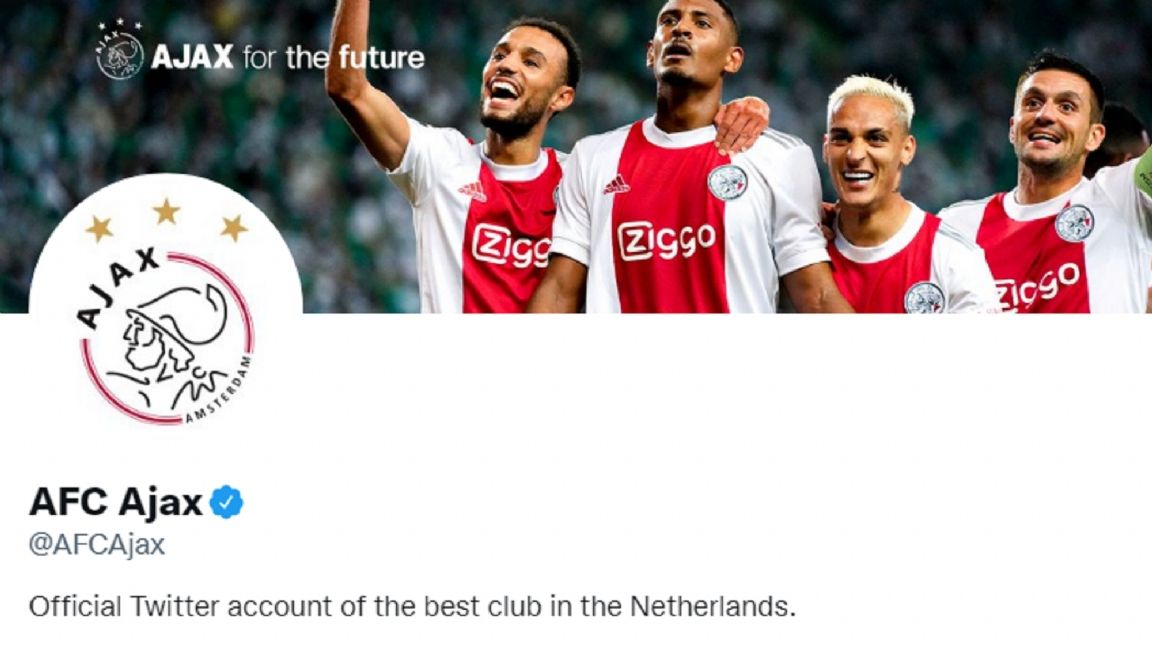Image resolution: width=1152 pixels, height=648 pixels.
Task: Click the adidas logo on the leftmost player's shirt
Action: pyautogui.click(x=473, y=191)
